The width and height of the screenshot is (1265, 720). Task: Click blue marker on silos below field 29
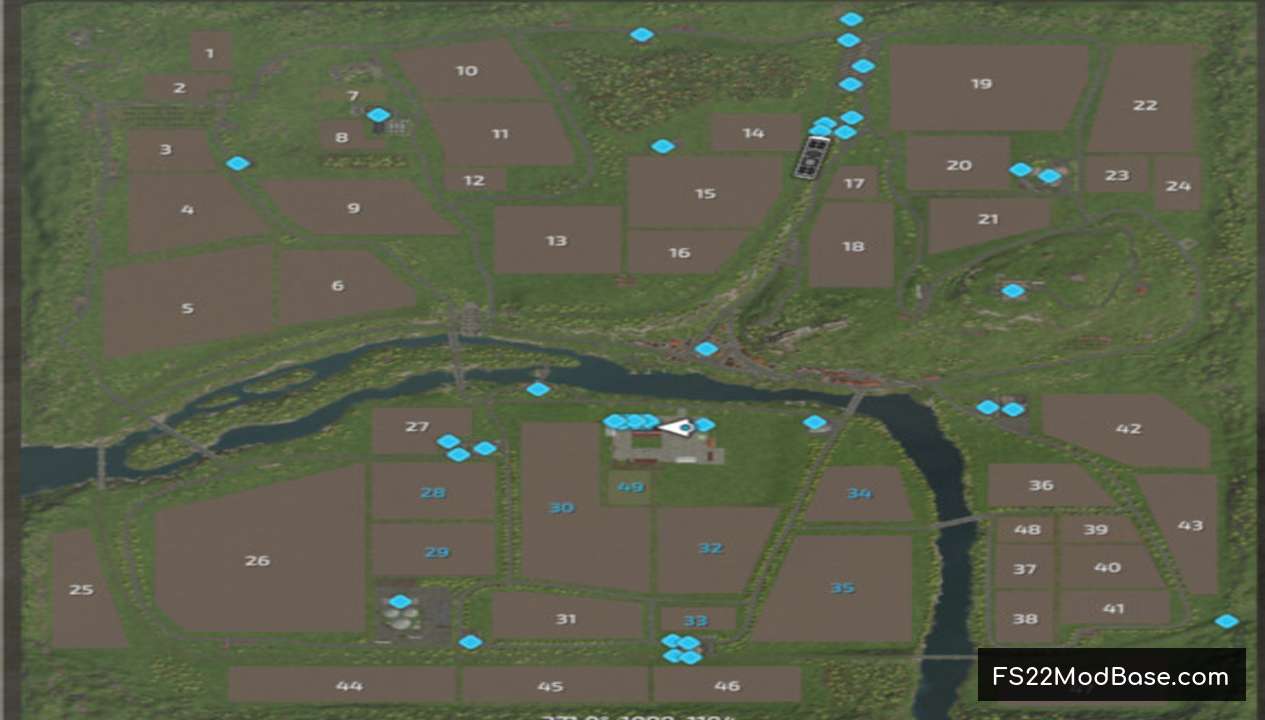click(400, 601)
